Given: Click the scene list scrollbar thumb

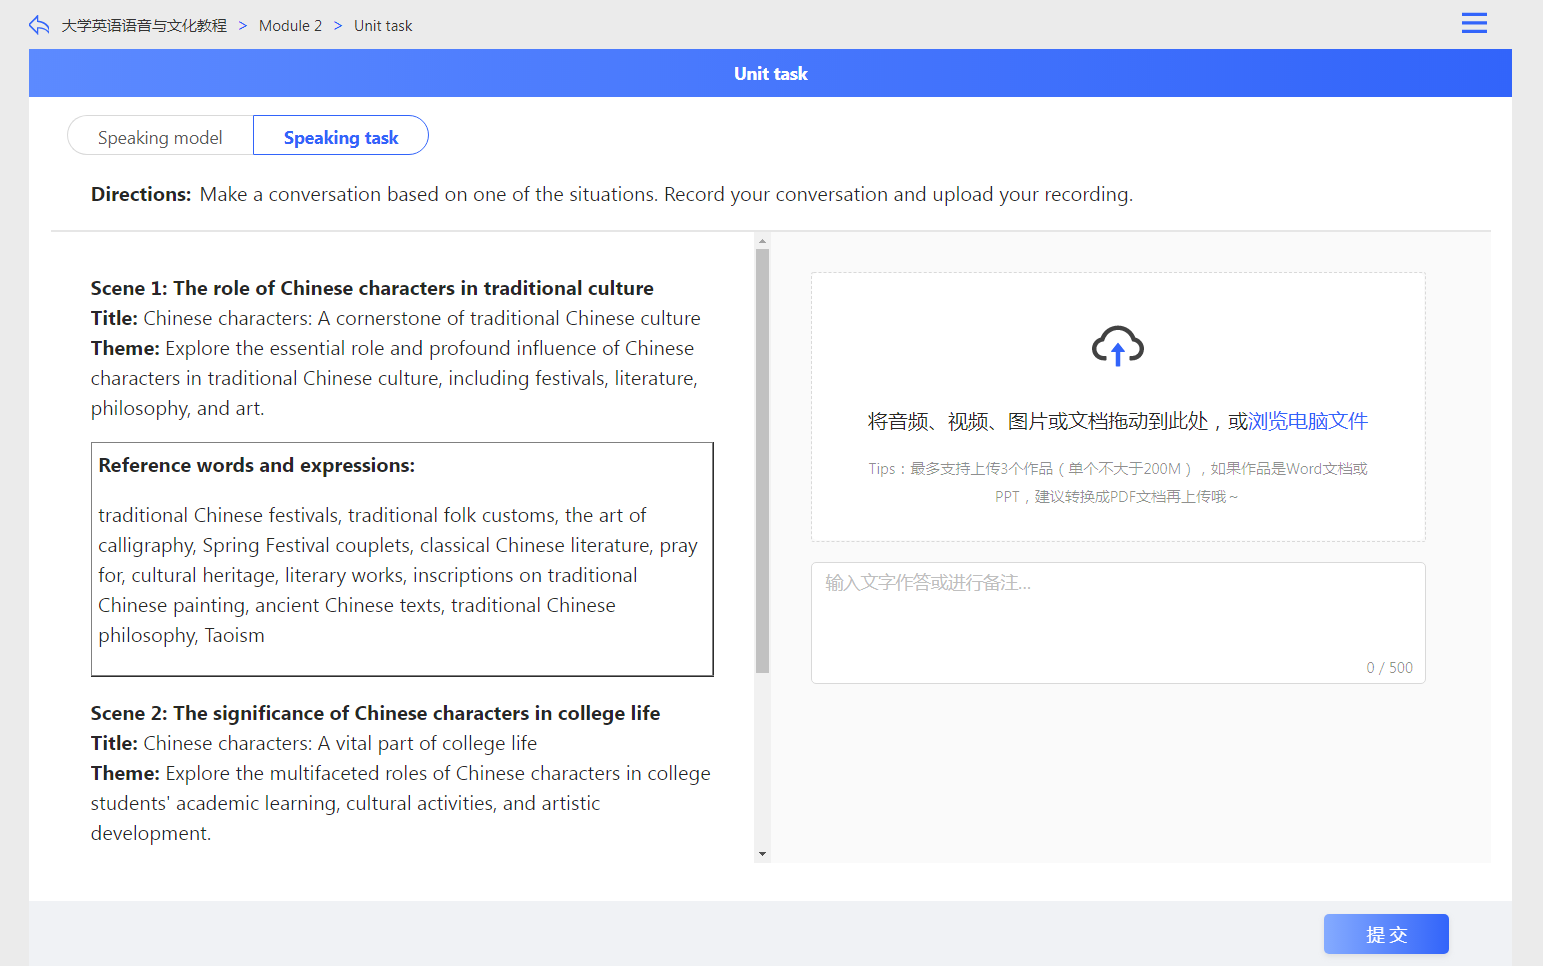Looking at the screenshot, I should click(762, 460).
